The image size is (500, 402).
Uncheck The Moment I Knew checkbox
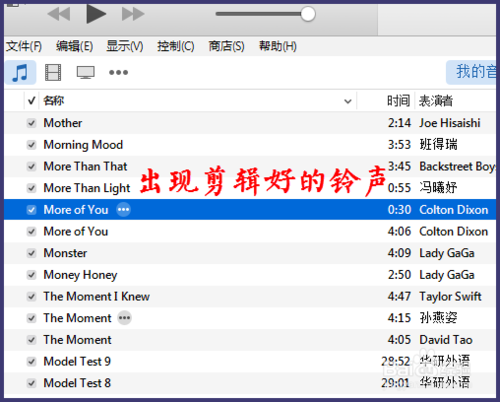point(31,296)
